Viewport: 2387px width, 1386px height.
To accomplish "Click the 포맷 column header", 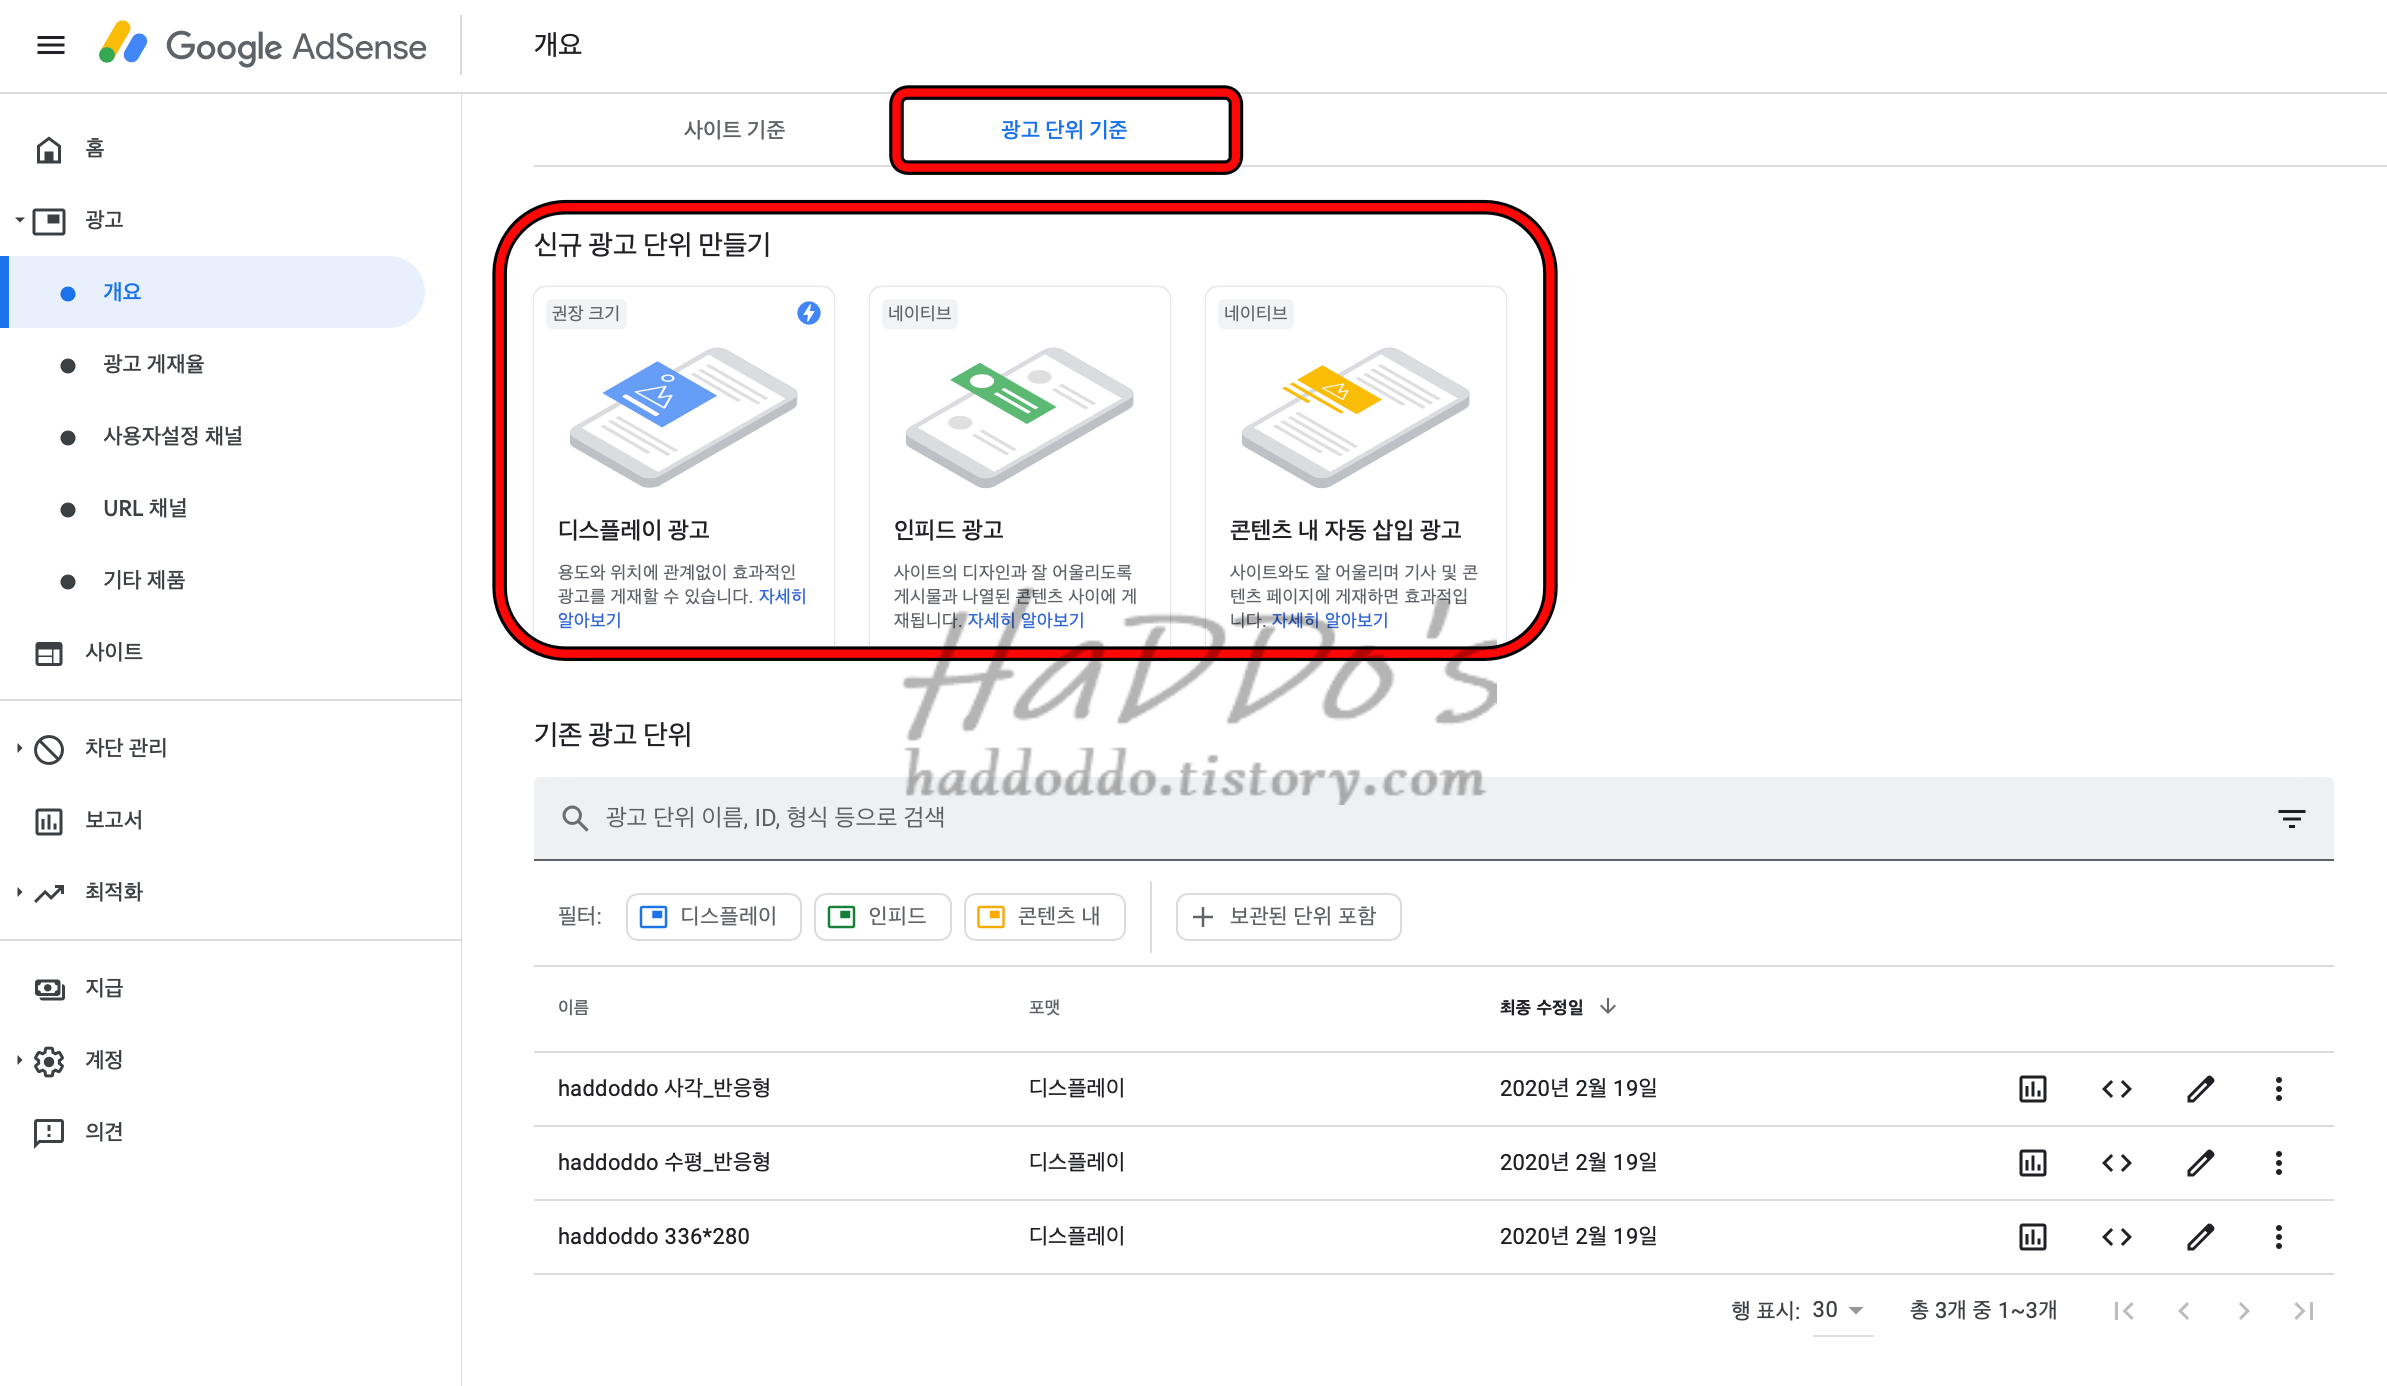I will point(1044,1007).
